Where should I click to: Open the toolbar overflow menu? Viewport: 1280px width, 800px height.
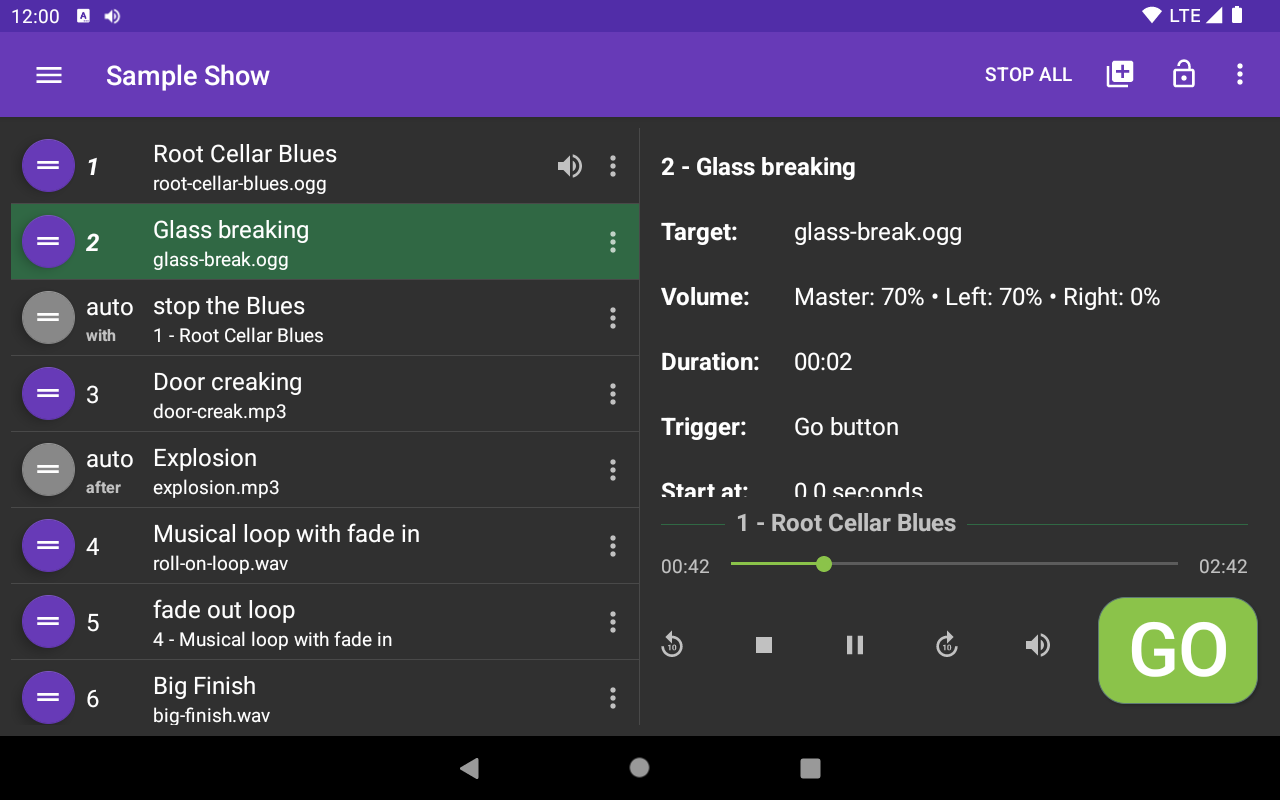(1240, 74)
